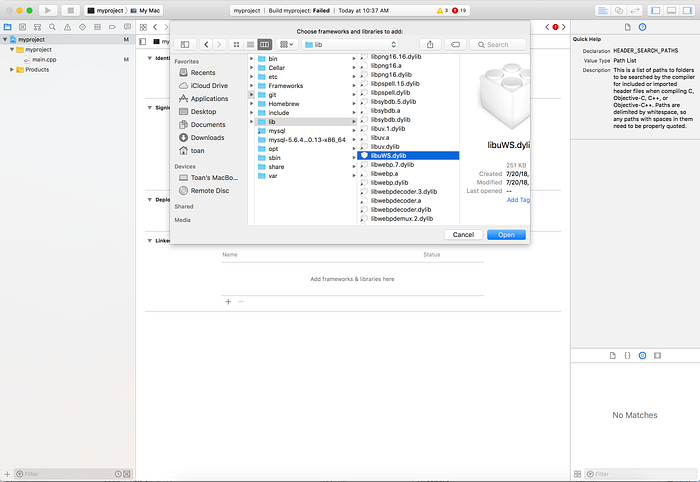Toggle the Debug area visibility
Screen dimensions: 700x482
[671, 10]
